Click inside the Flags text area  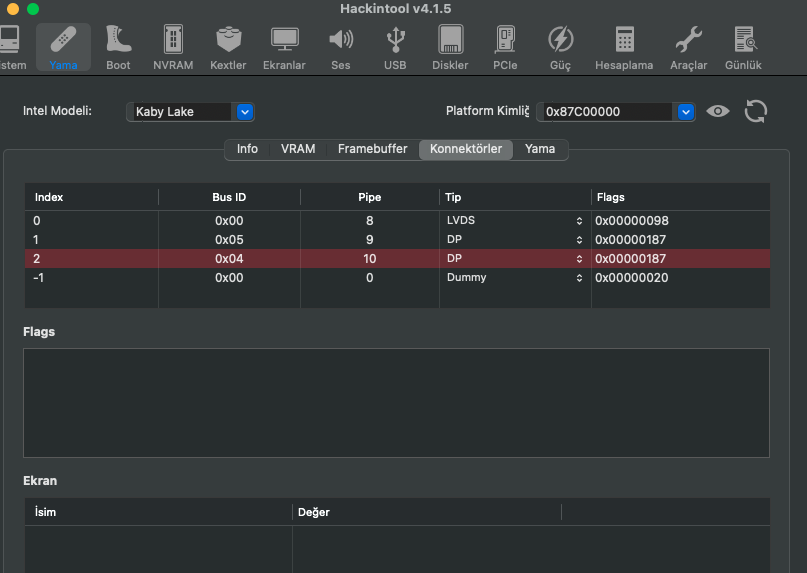point(396,403)
